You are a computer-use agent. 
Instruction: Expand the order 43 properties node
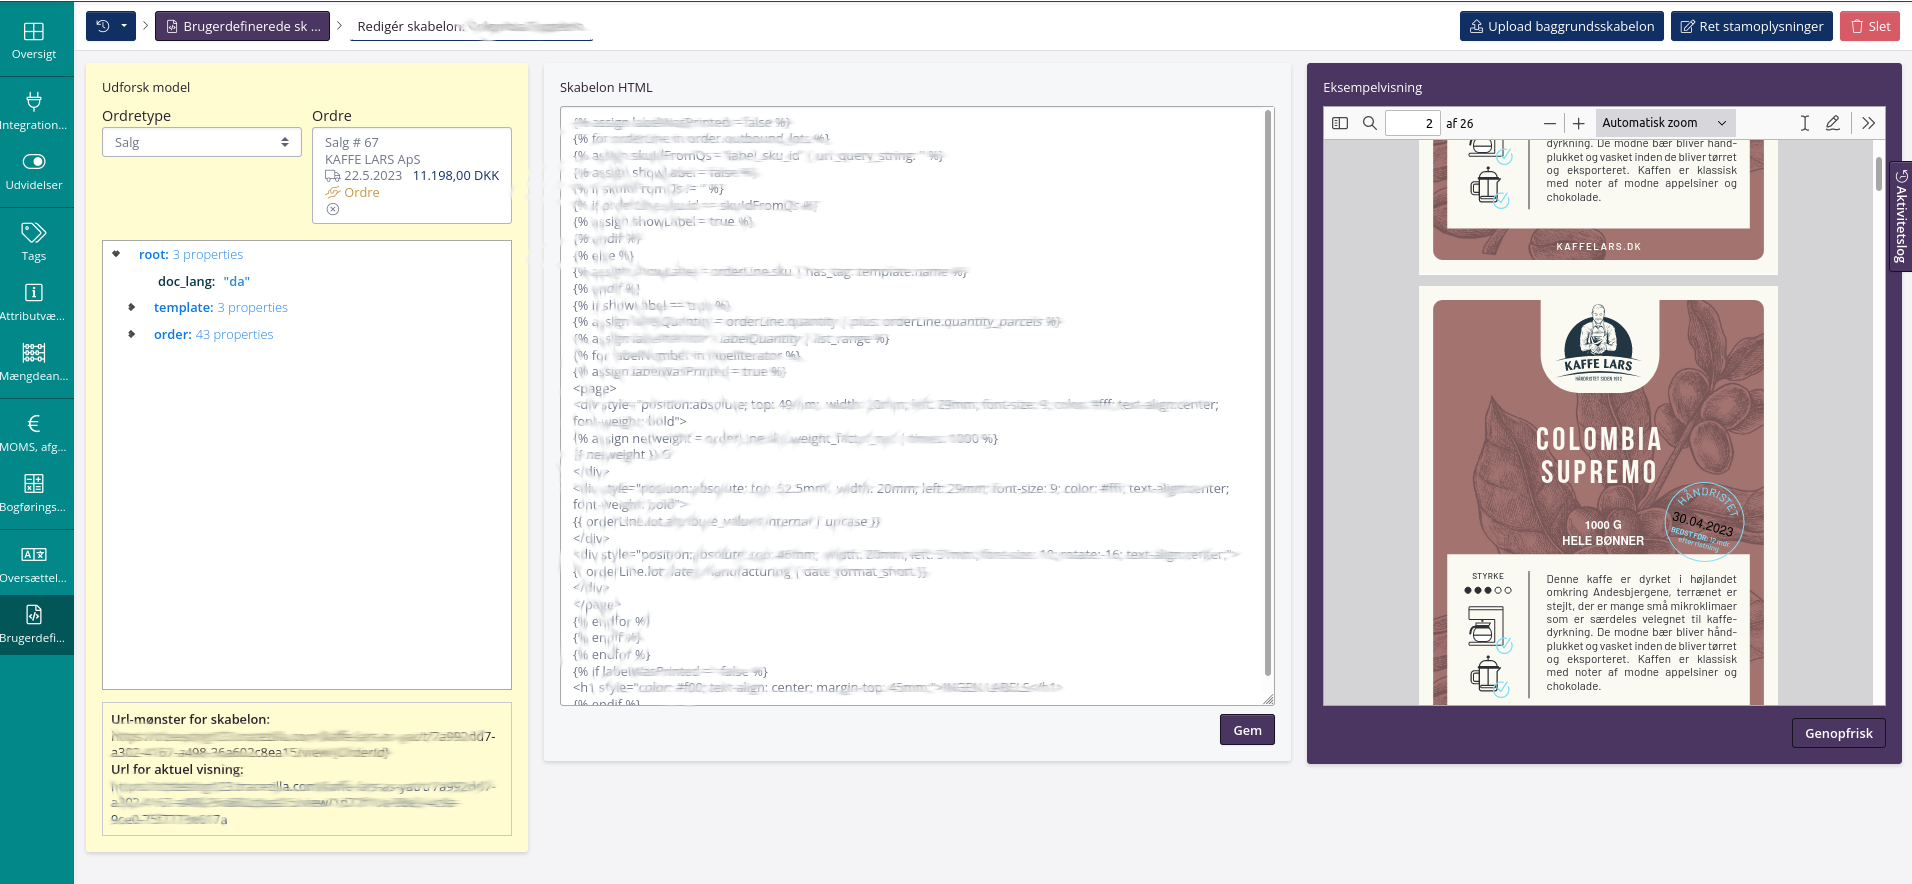pos(132,334)
